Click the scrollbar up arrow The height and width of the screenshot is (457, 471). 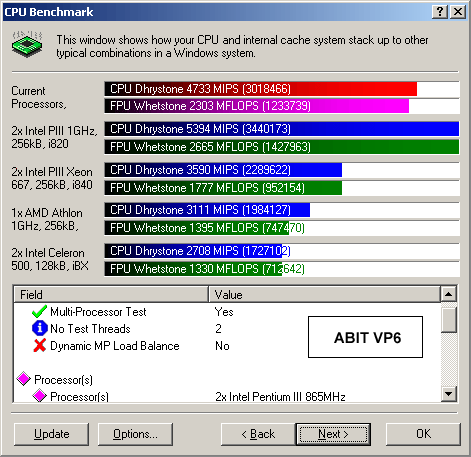448,294
